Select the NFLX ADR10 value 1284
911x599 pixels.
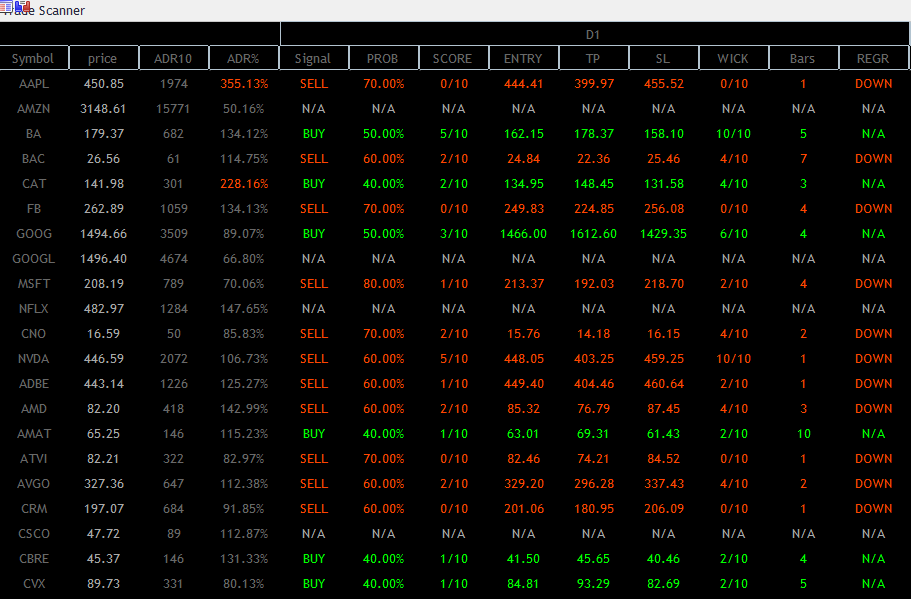tap(174, 309)
